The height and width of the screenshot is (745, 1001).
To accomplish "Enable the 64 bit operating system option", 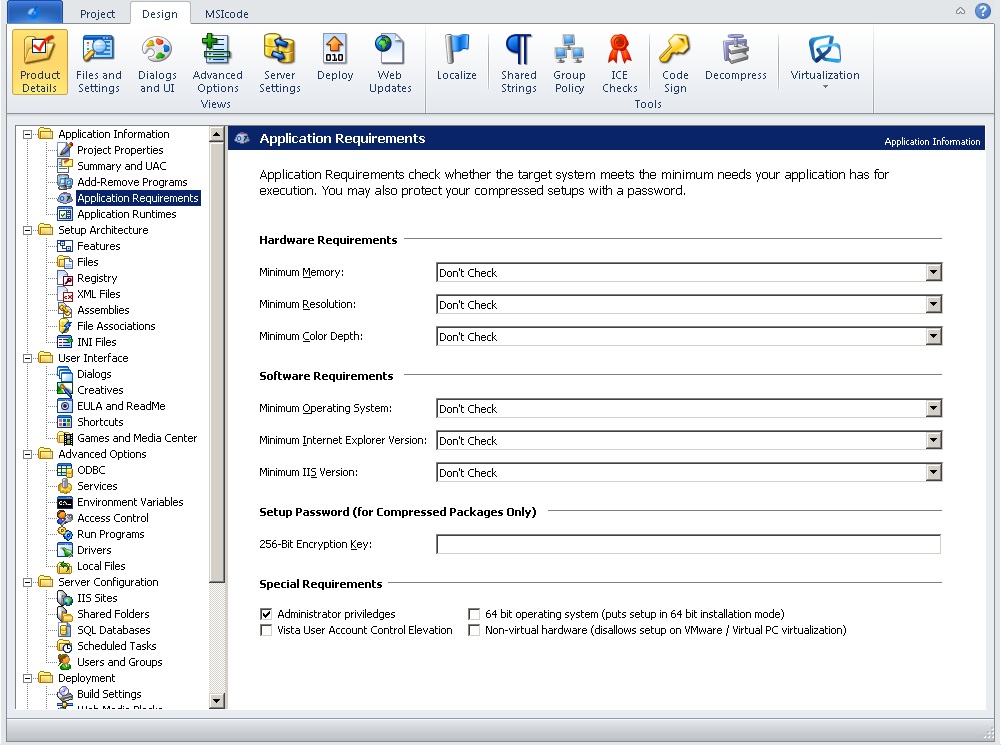I will point(474,614).
